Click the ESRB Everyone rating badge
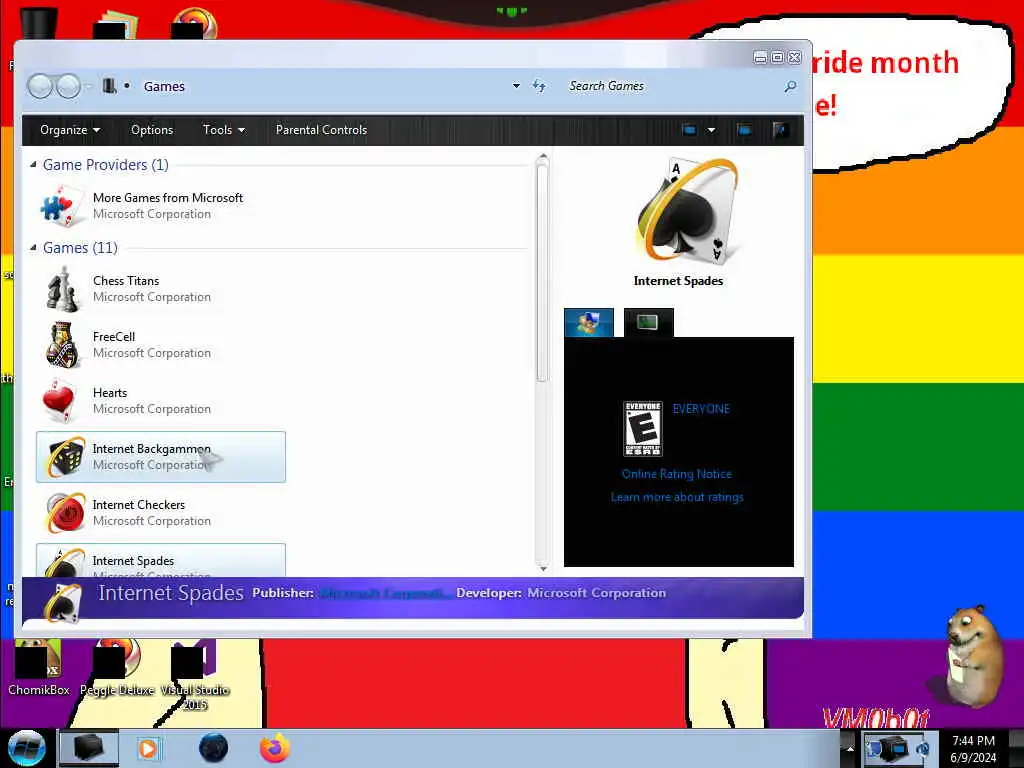The image size is (1024, 768). point(643,428)
